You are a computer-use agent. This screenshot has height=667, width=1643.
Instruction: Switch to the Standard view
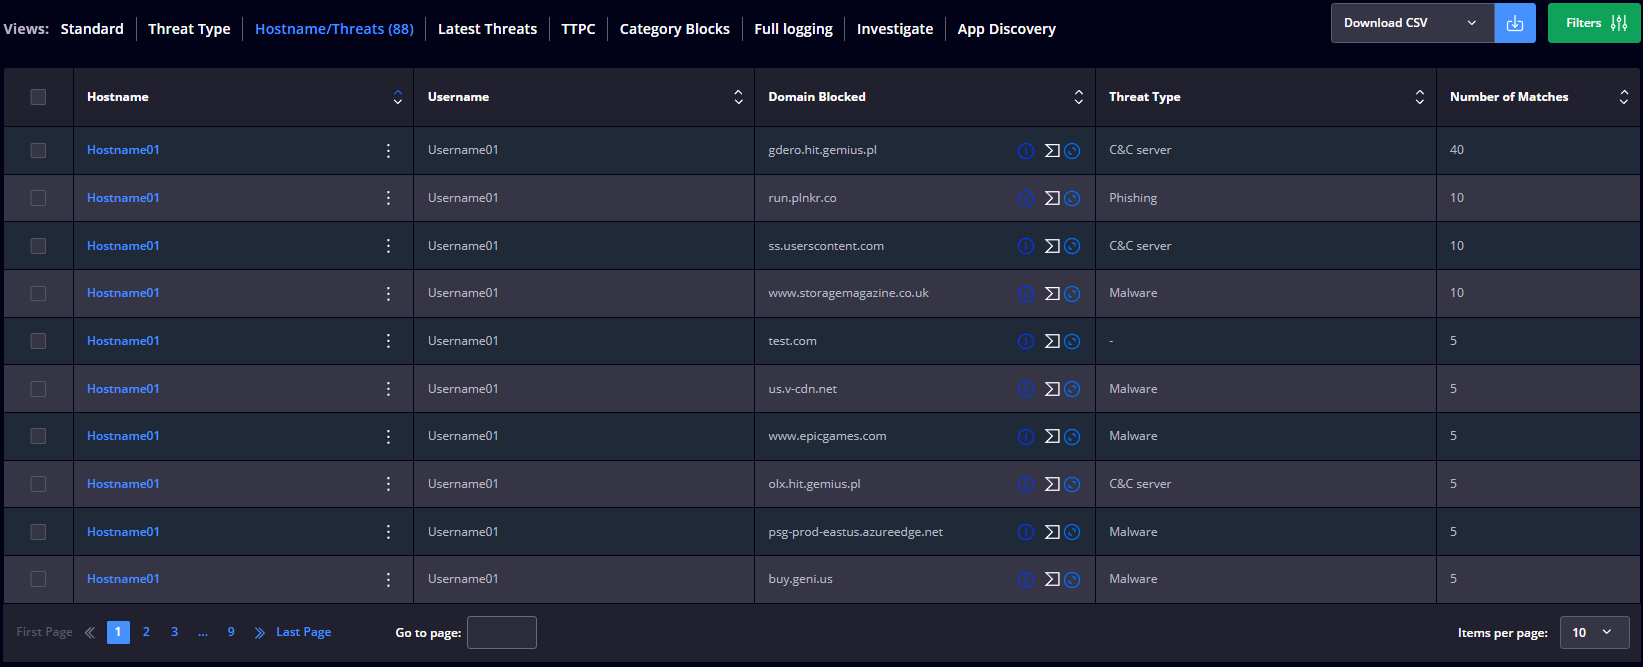click(x=92, y=29)
